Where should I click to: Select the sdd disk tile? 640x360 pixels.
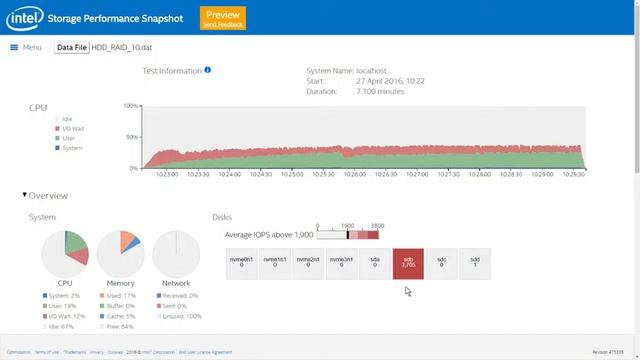475,264
